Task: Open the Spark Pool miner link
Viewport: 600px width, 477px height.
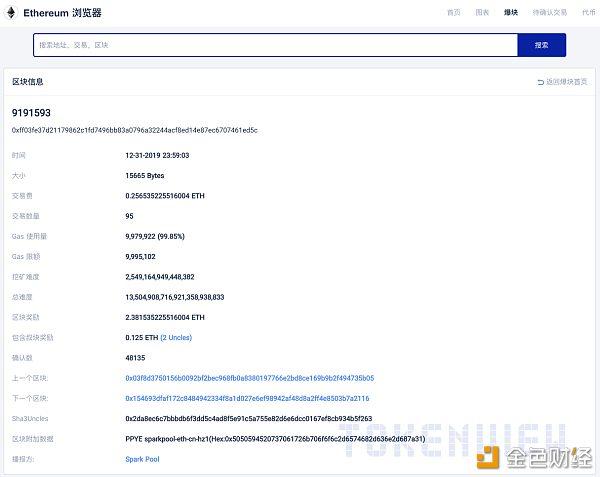Action: point(142,459)
